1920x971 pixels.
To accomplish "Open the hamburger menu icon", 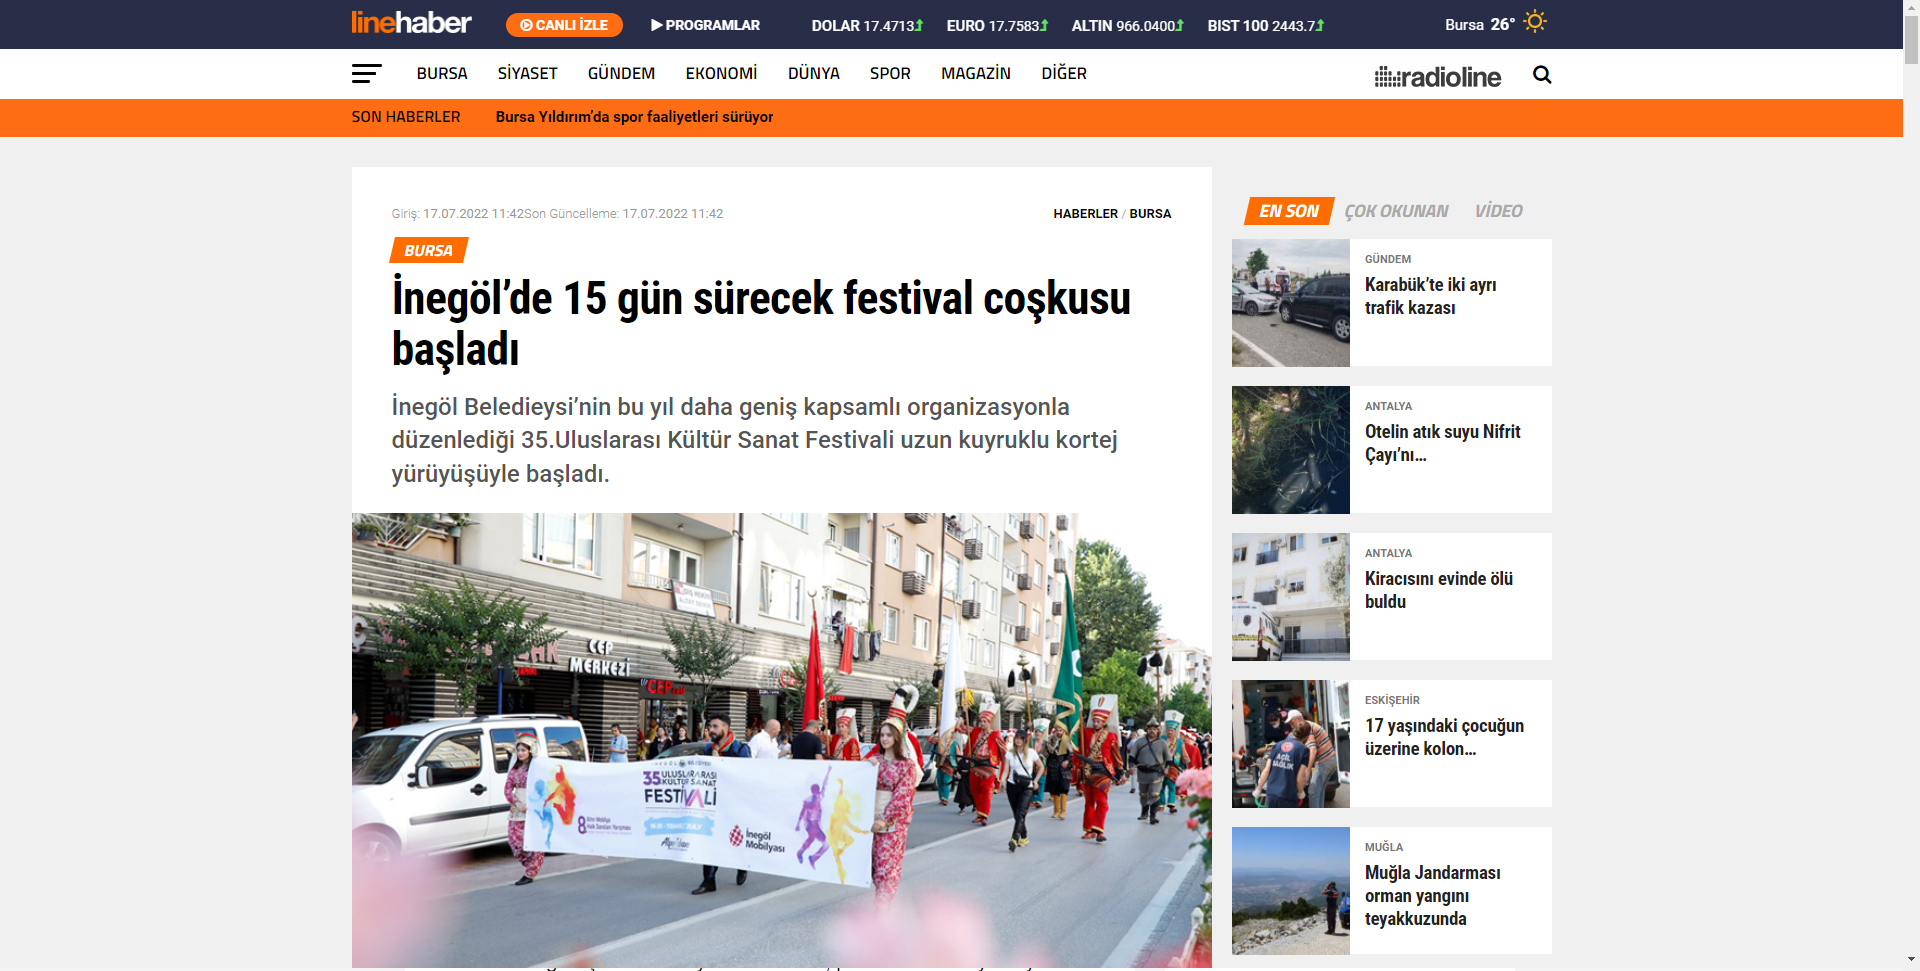I will [x=367, y=74].
